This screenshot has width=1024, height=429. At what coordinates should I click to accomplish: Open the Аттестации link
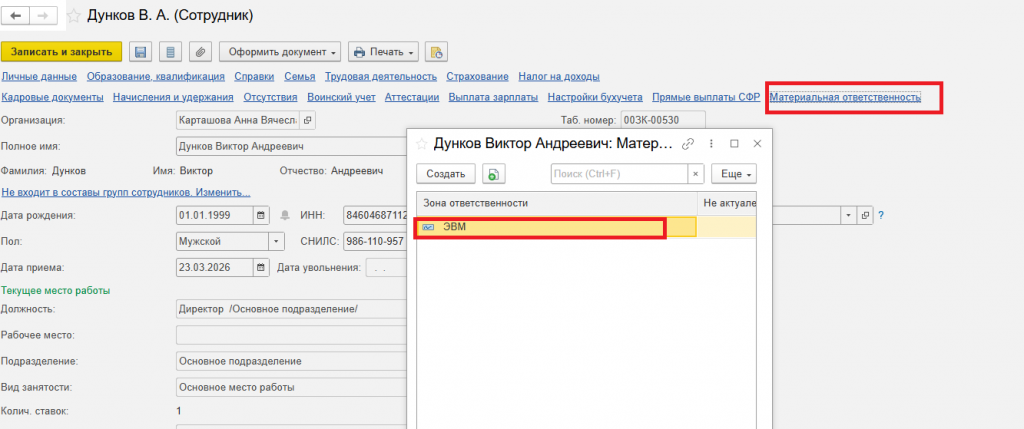point(411,97)
